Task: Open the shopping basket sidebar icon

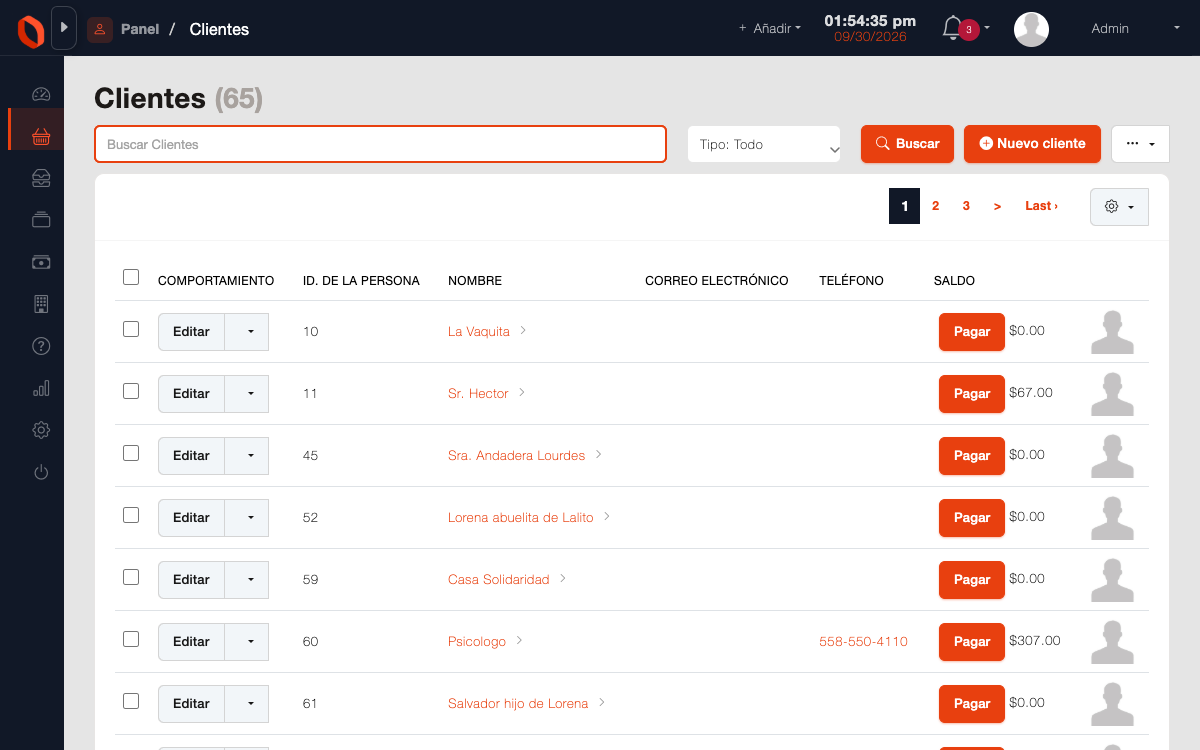Action: [41, 136]
